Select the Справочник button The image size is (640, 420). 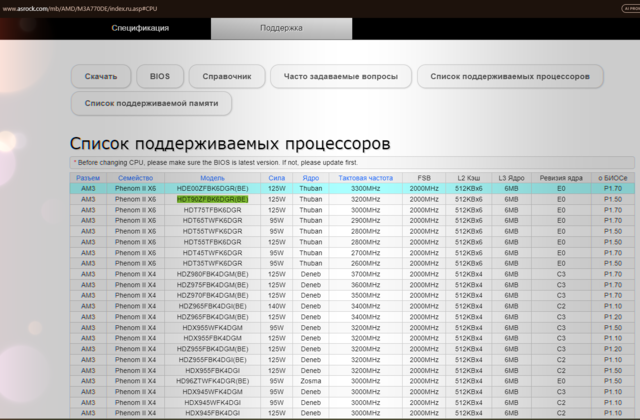click(226, 76)
